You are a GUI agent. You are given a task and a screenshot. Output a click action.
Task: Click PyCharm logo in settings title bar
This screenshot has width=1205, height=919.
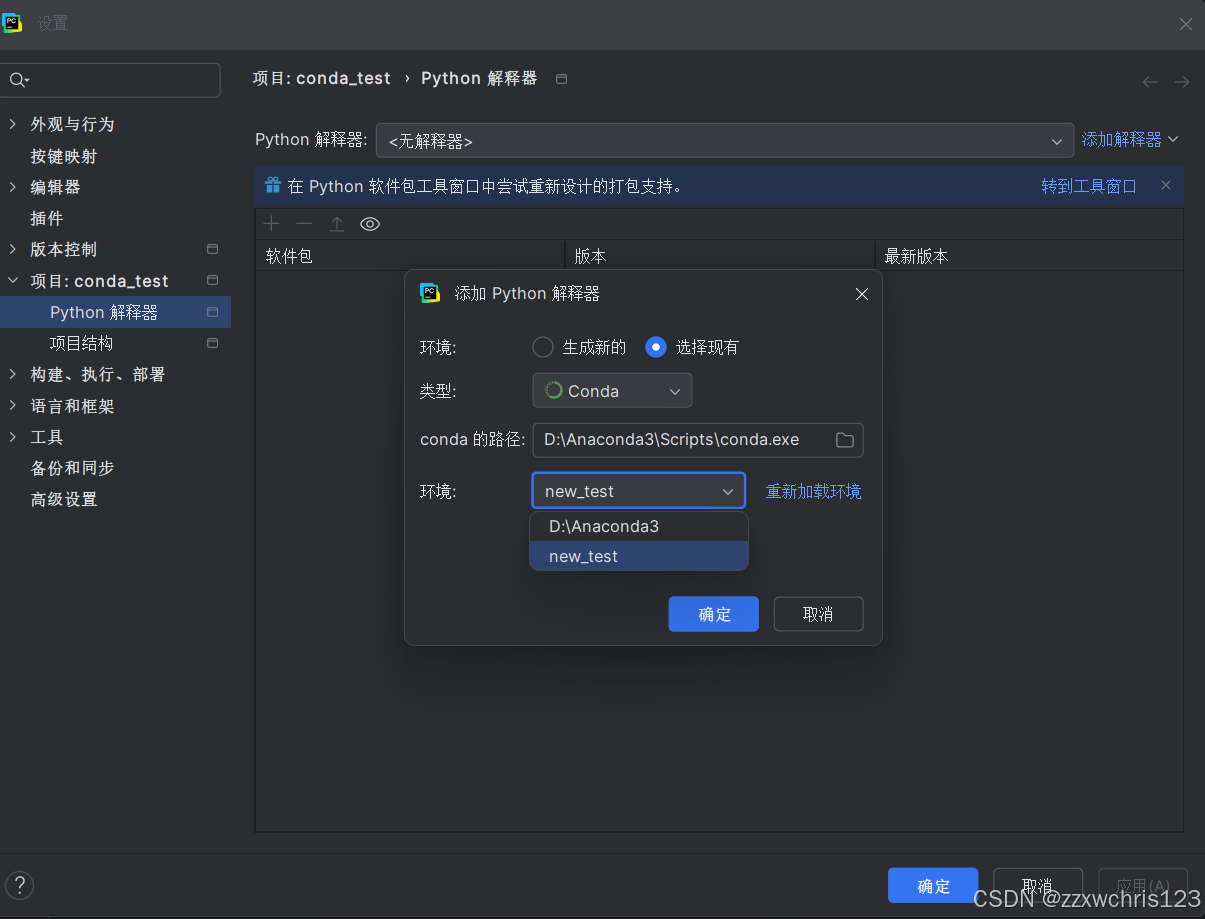pyautogui.click(x=13, y=23)
